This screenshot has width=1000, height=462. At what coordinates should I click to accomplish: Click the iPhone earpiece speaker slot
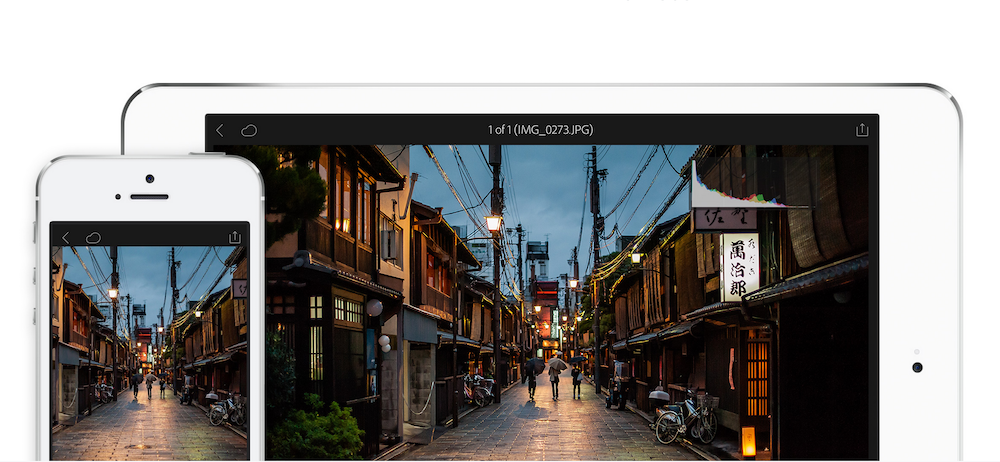[x=150, y=197]
